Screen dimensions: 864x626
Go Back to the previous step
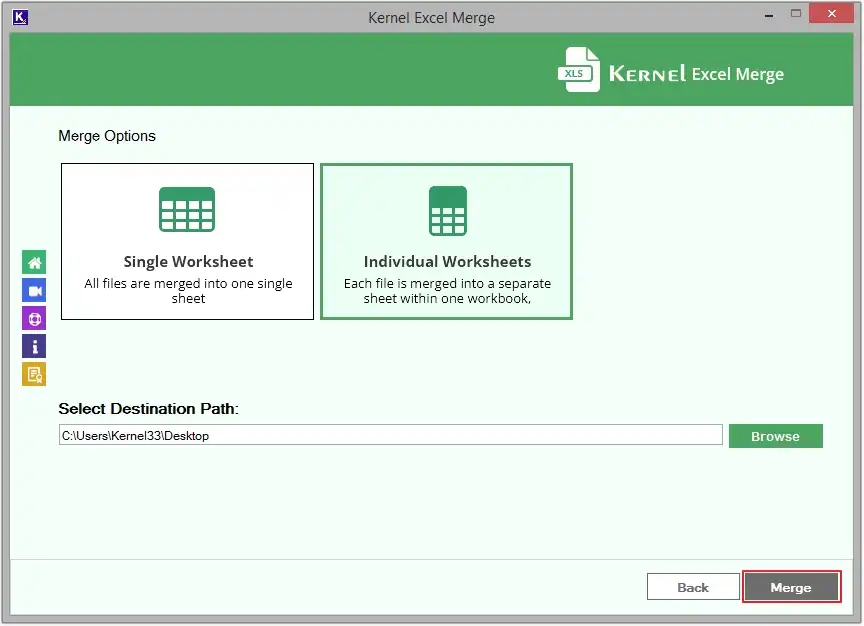692,587
